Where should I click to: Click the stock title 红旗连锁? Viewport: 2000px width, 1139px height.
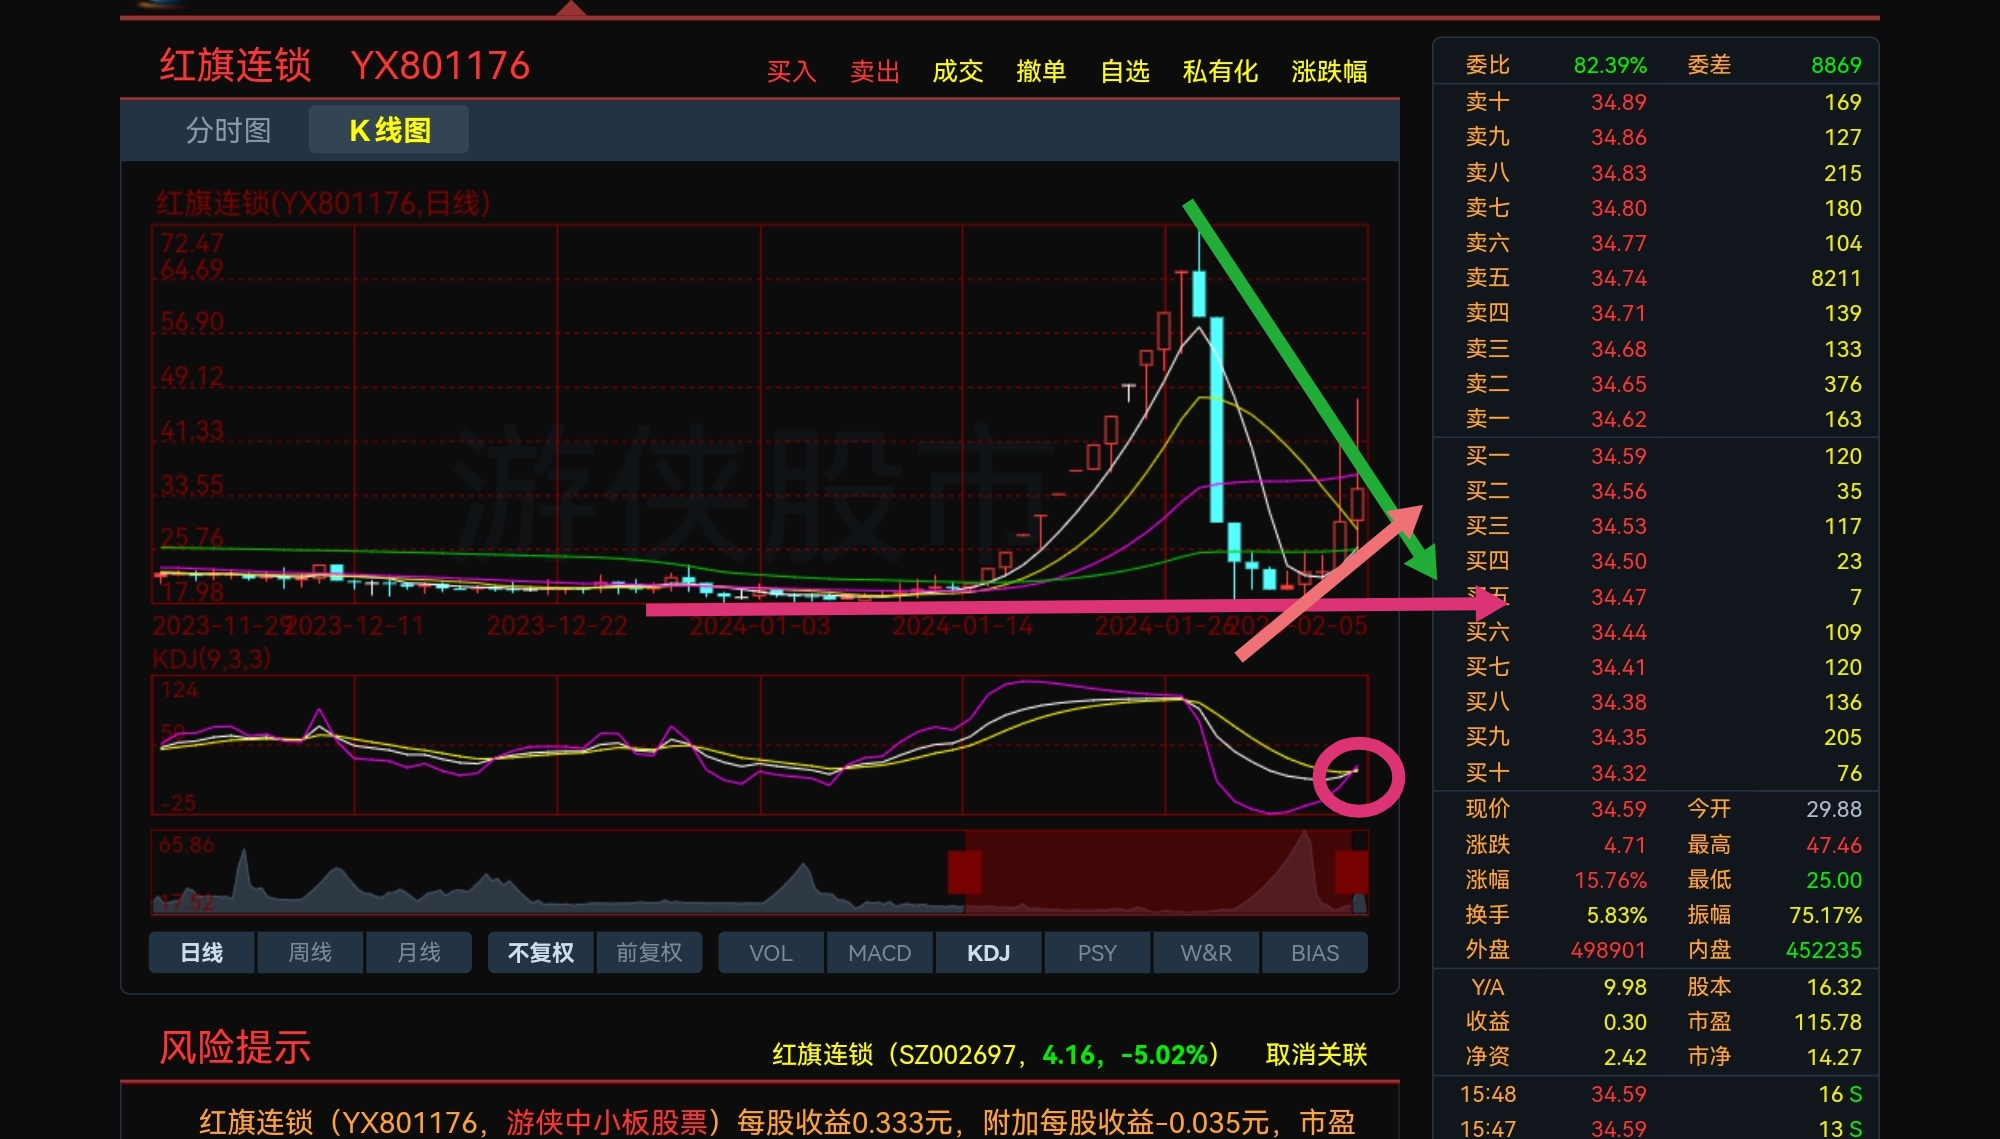(236, 66)
